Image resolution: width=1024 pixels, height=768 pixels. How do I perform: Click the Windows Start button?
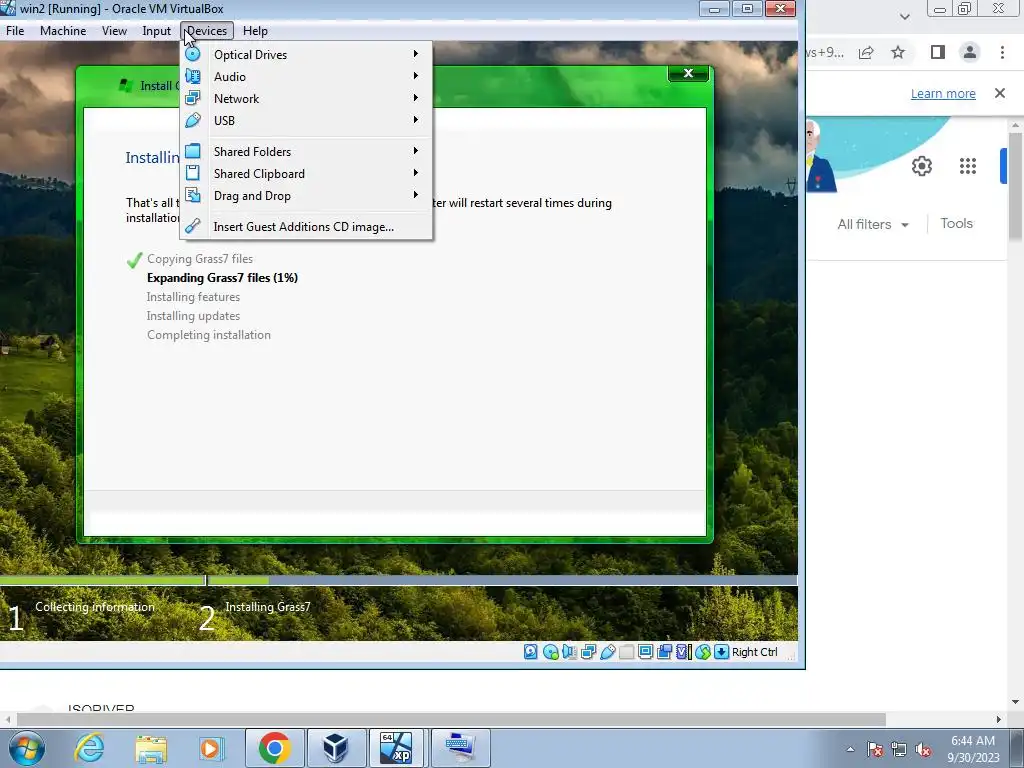(27, 748)
